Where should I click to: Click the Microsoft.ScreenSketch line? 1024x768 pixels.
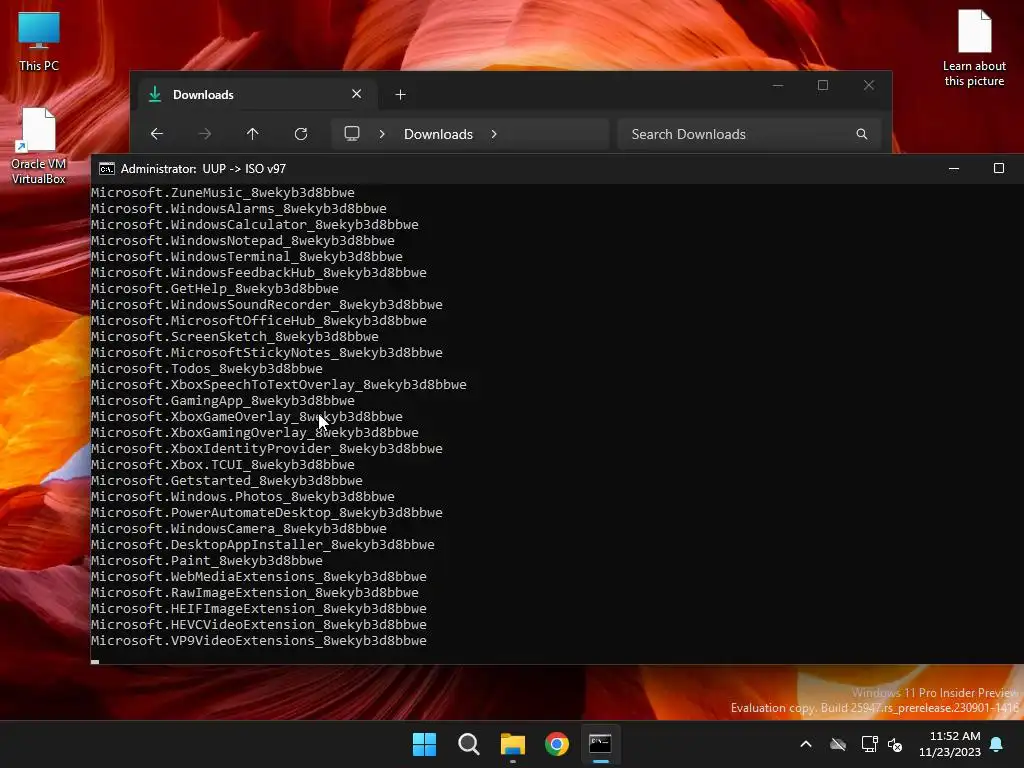(x=234, y=336)
